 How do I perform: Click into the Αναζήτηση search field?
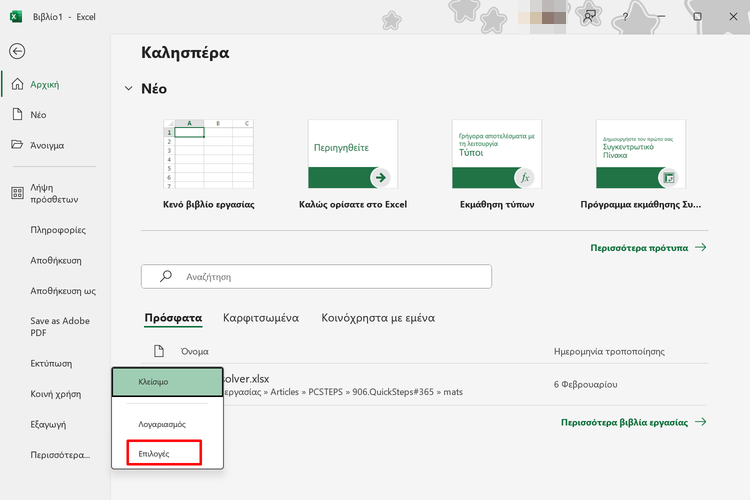tap(316, 277)
